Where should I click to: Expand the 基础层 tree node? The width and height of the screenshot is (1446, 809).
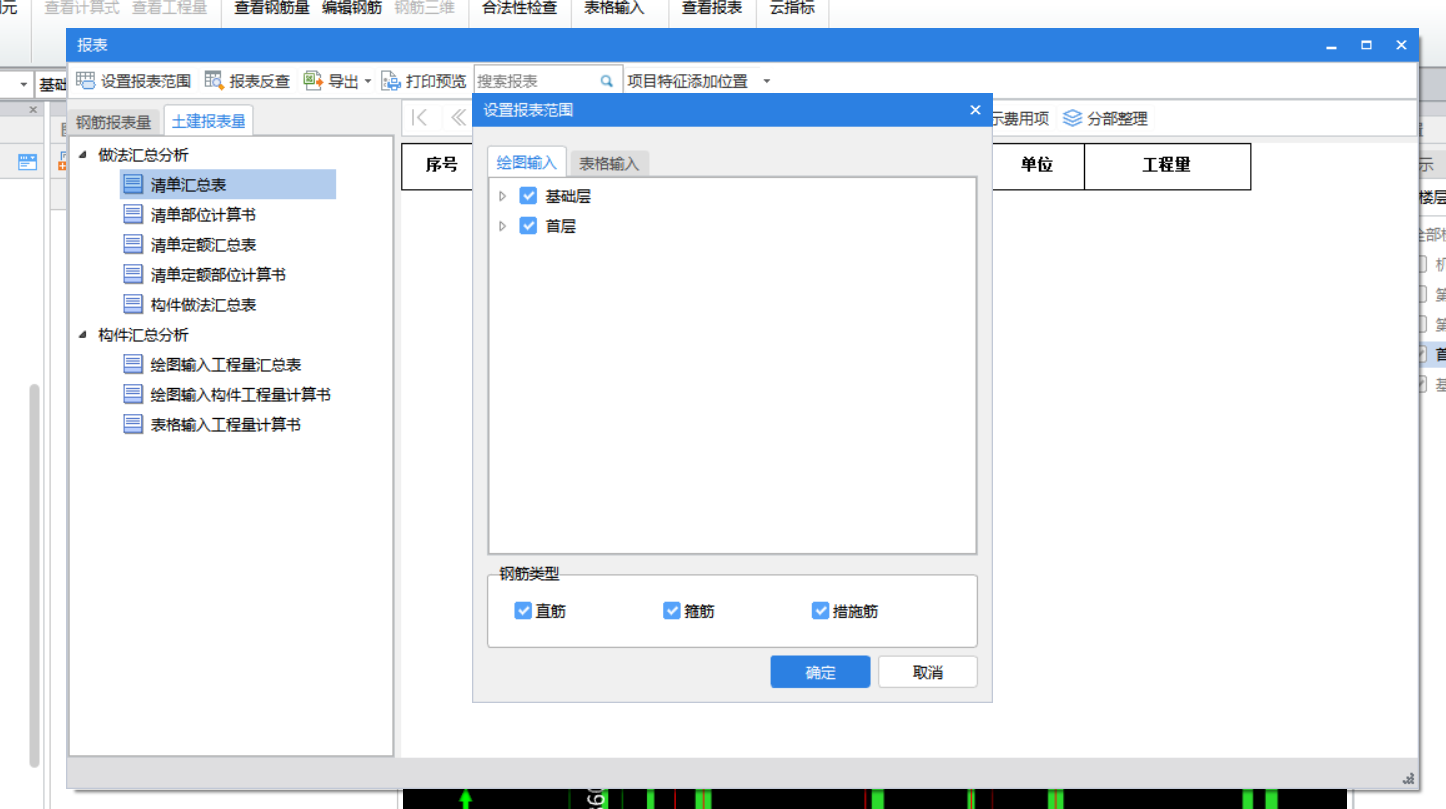(x=503, y=196)
